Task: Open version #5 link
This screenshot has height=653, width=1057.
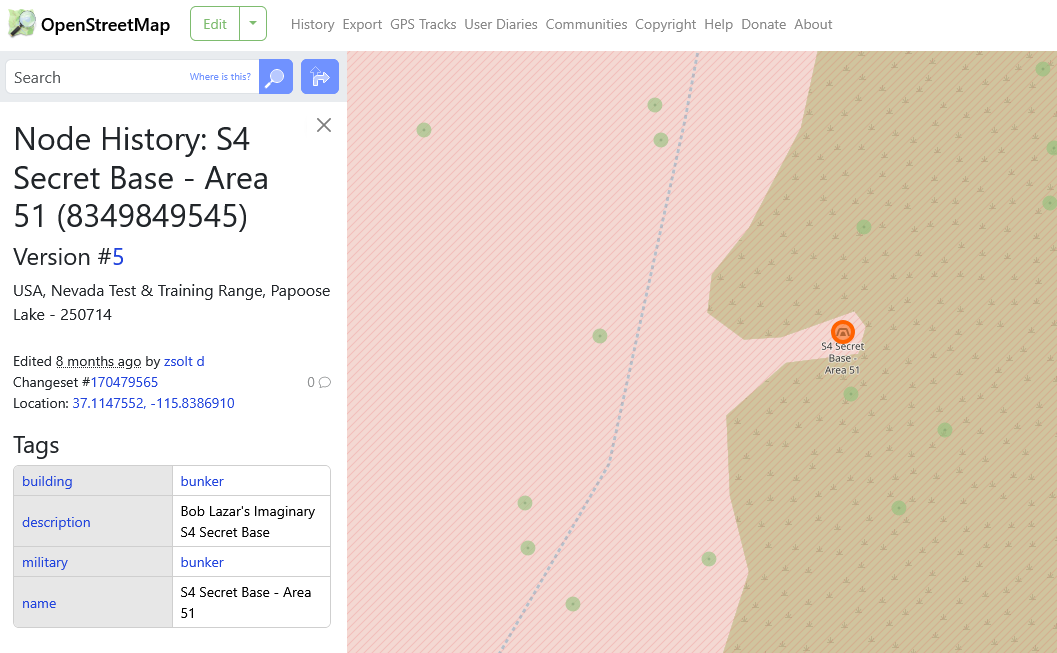Action: (118, 257)
